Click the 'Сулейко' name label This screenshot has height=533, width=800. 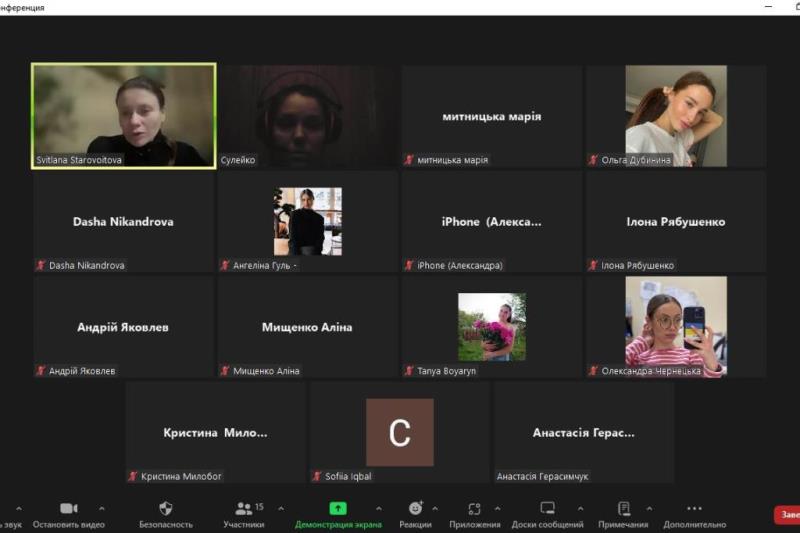238,160
